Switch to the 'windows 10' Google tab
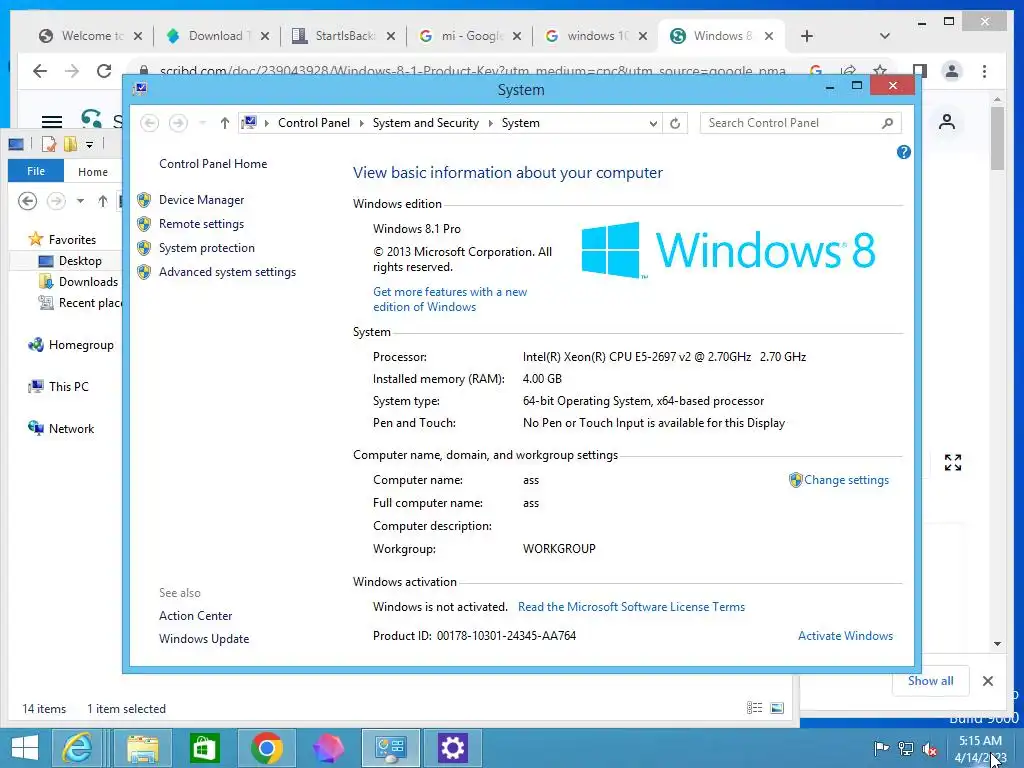1024x768 pixels. click(x=596, y=36)
